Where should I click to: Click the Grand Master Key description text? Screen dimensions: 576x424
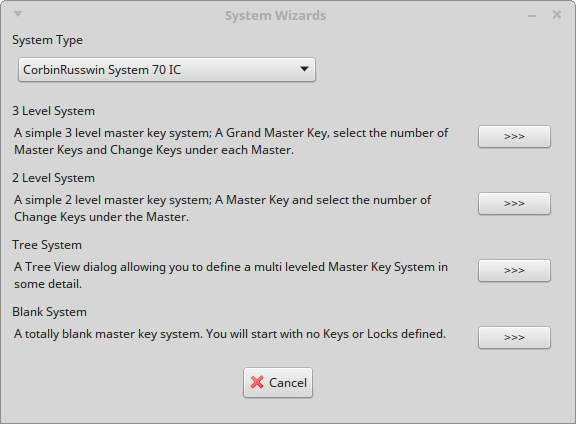pos(231,141)
